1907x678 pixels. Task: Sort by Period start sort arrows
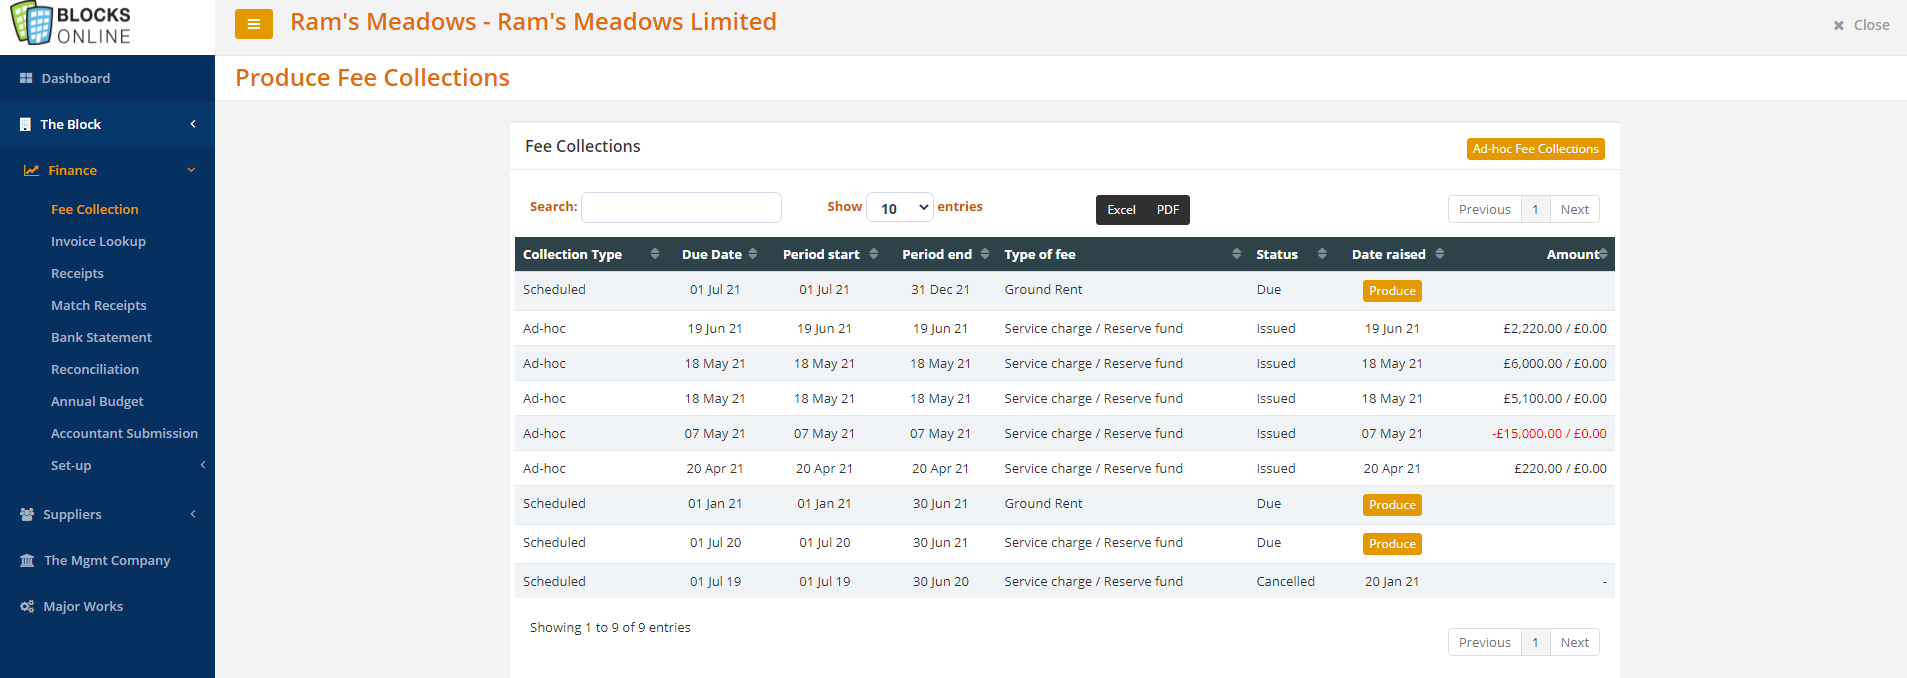pyautogui.click(x=873, y=254)
